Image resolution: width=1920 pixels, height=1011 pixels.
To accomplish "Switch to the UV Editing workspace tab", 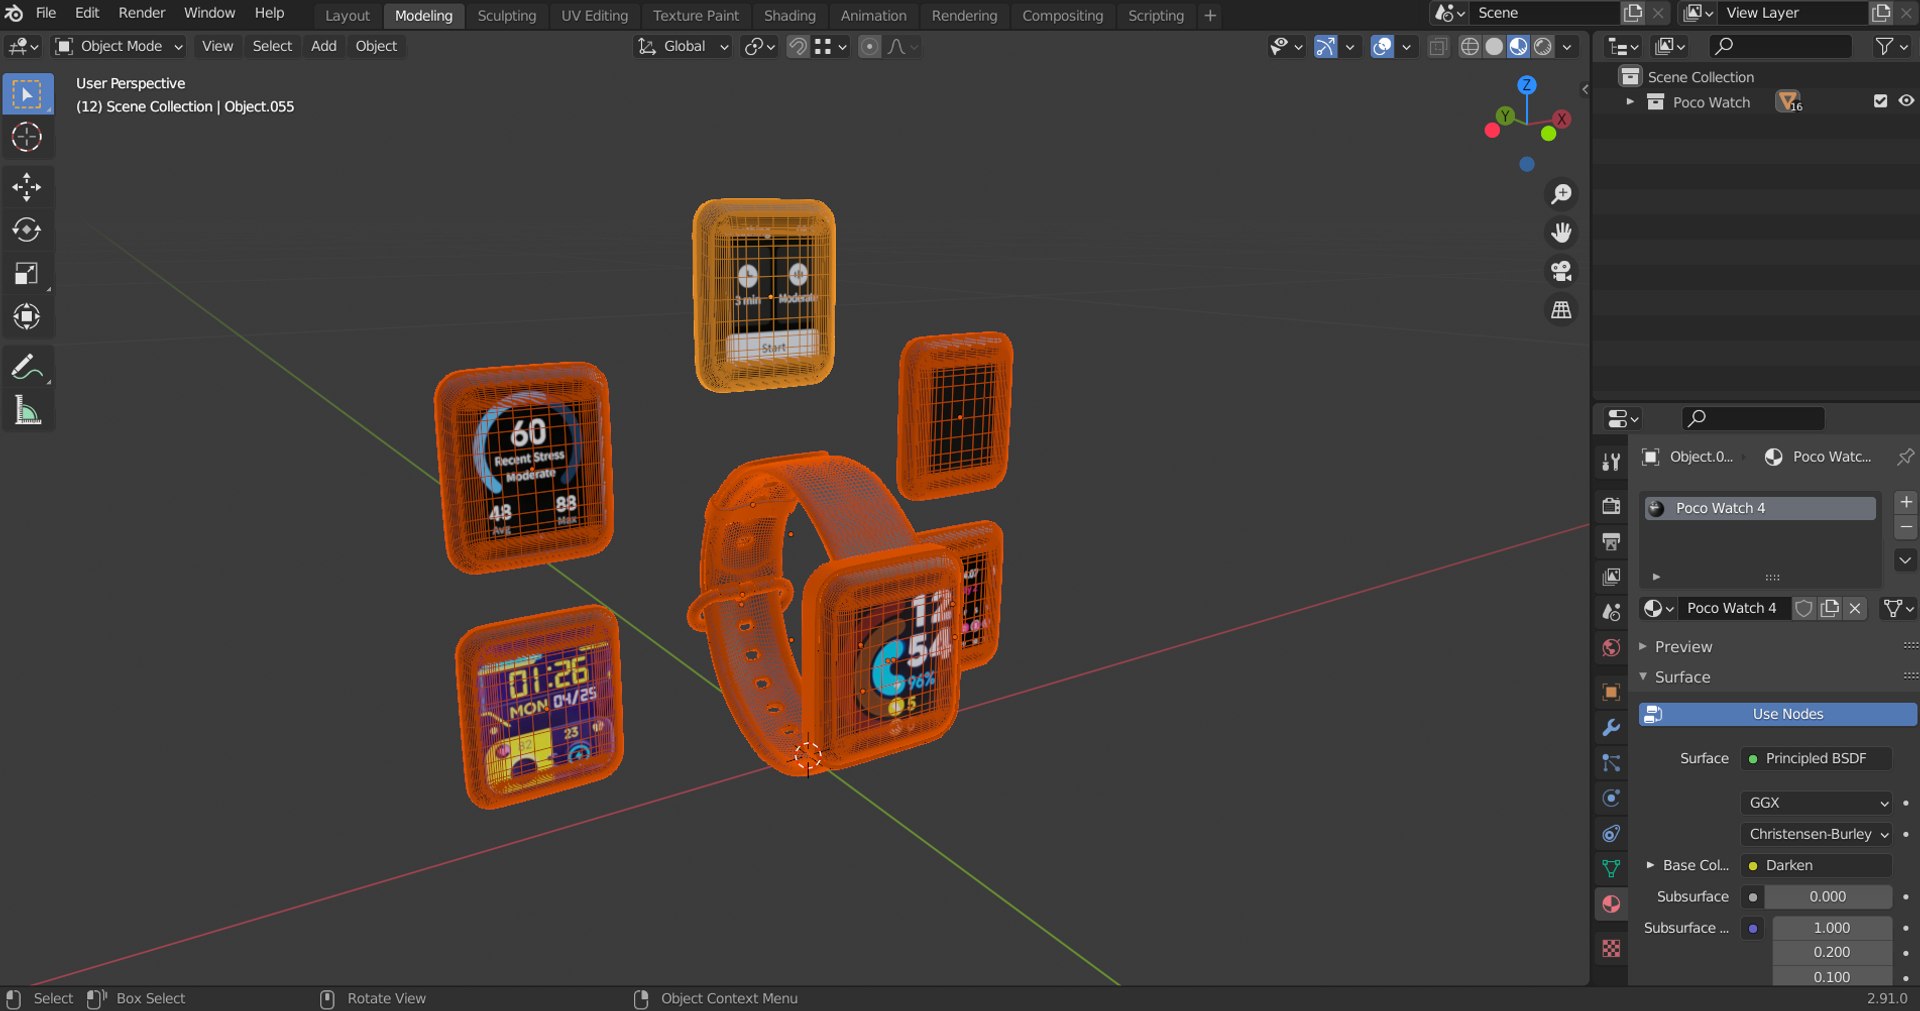I will tap(594, 15).
